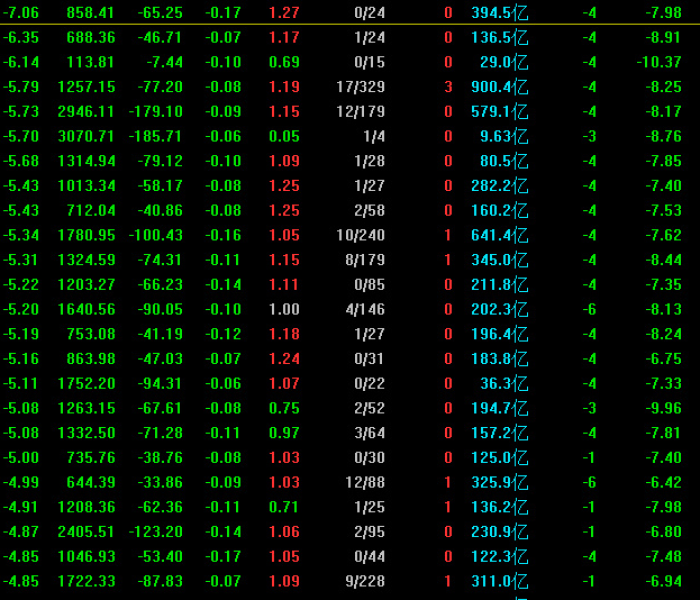This screenshot has height=600, width=700.
Task: Select the 9.63亿 amount cell
Action: click(x=503, y=136)
